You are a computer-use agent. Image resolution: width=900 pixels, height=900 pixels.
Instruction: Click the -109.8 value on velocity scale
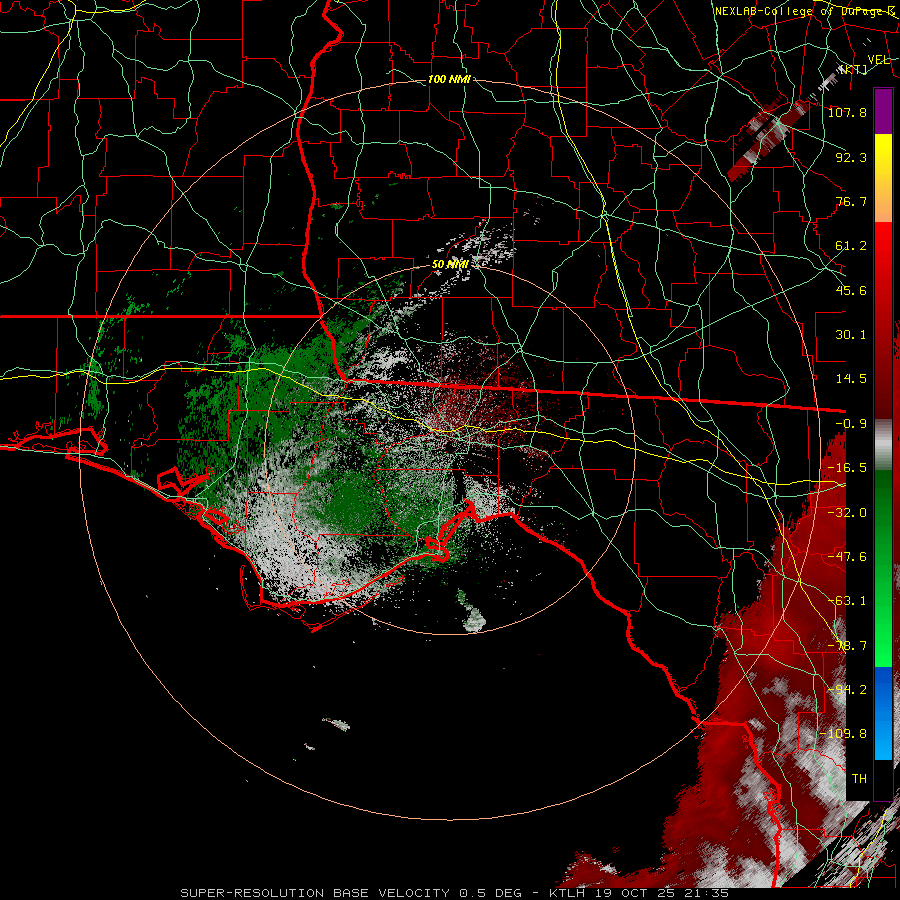point(844,734)
